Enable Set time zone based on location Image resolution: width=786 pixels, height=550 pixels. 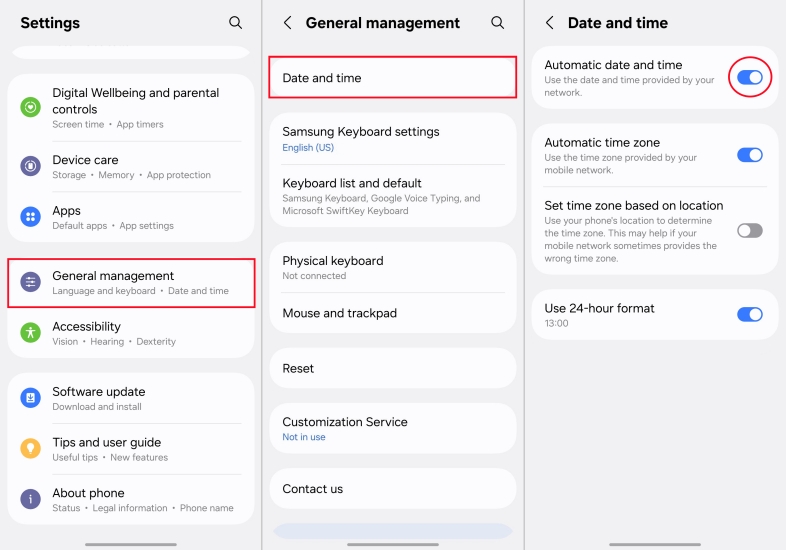[x=749, y=231]
